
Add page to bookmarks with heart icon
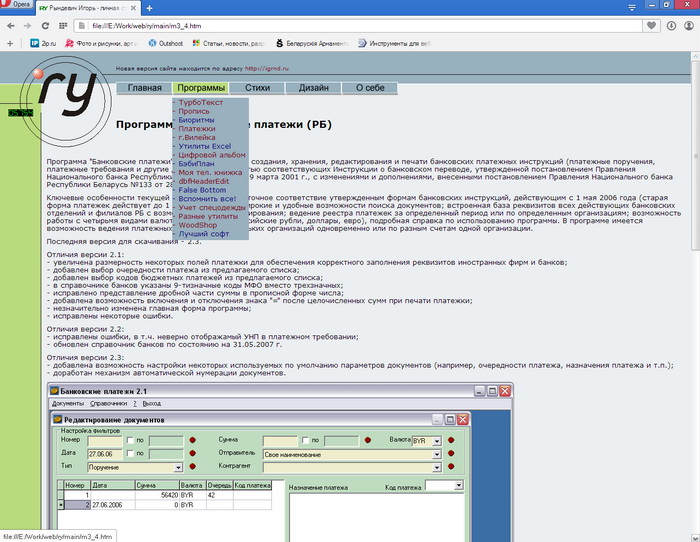click(x=651, y=25)
